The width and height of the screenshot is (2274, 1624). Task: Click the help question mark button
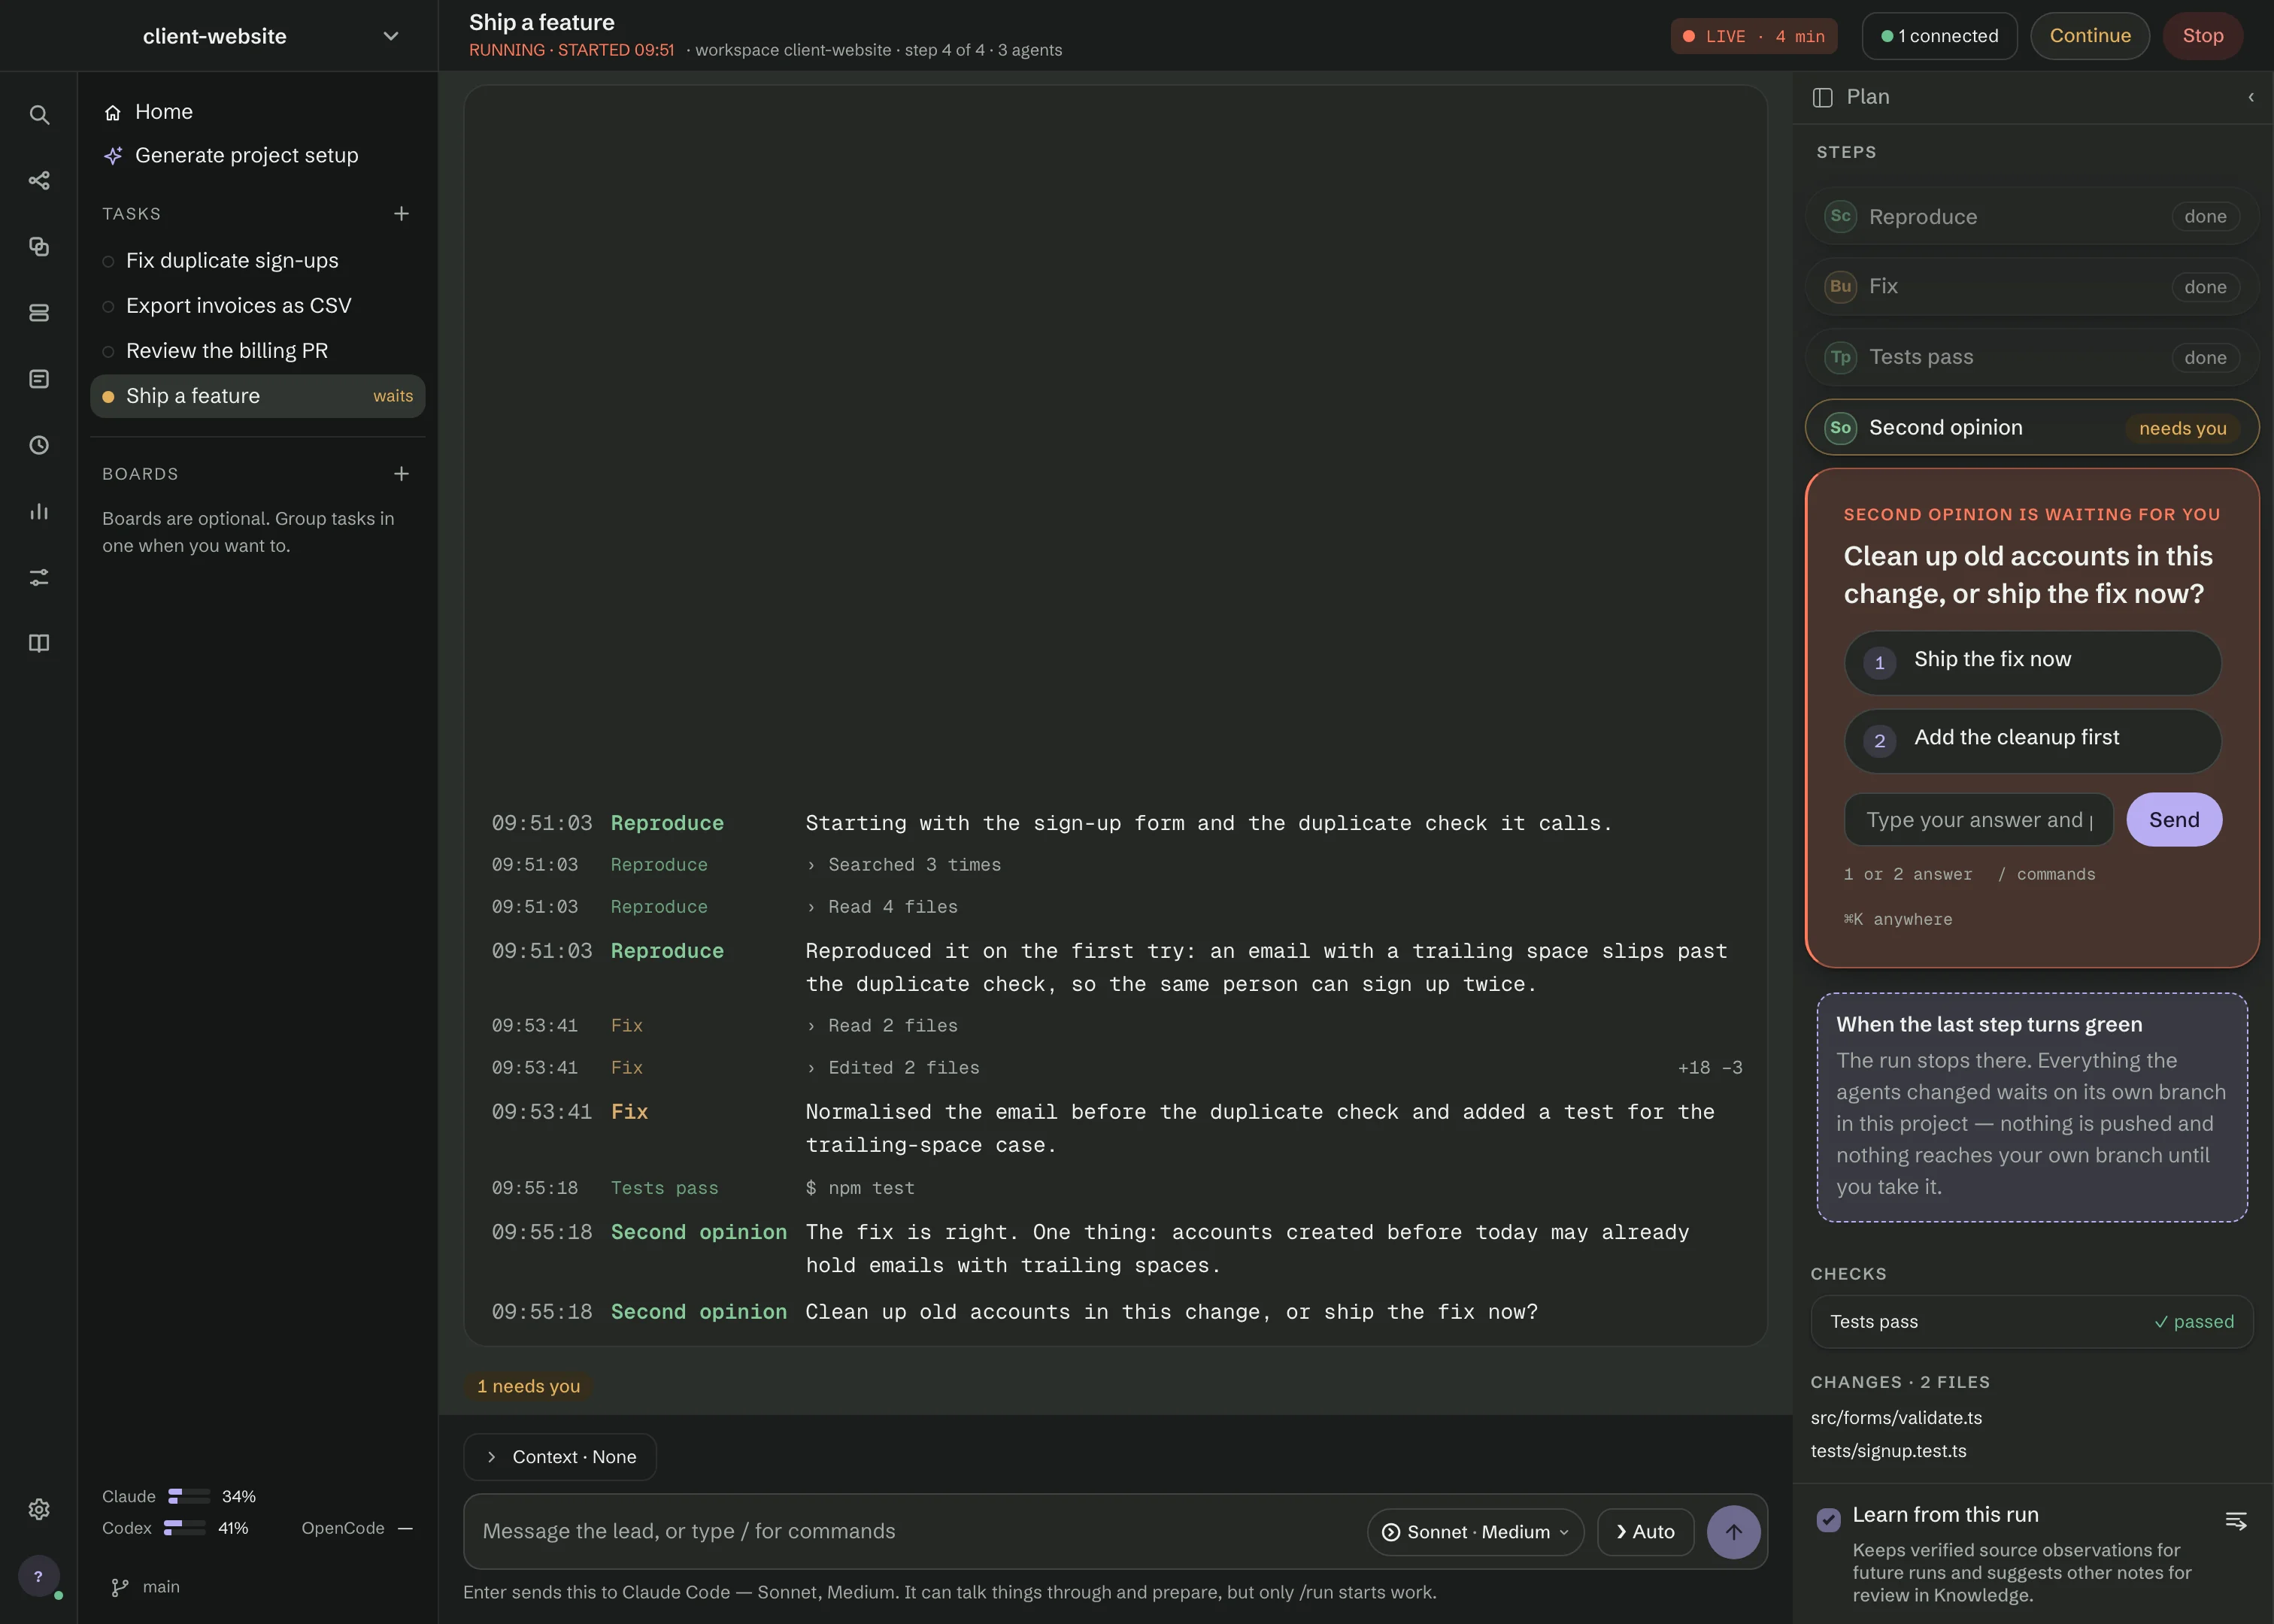pos(39,1577)
